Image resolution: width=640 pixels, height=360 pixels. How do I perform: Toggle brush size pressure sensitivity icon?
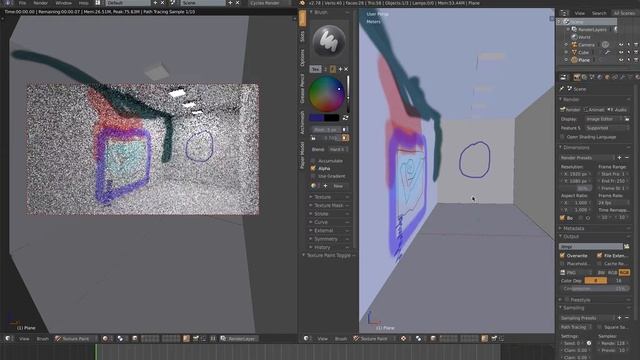pyautogui.click(x=345, y=129)
